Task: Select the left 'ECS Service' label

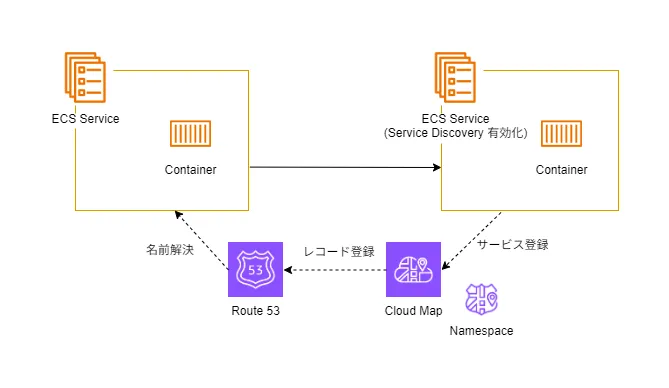Action: 85,119
